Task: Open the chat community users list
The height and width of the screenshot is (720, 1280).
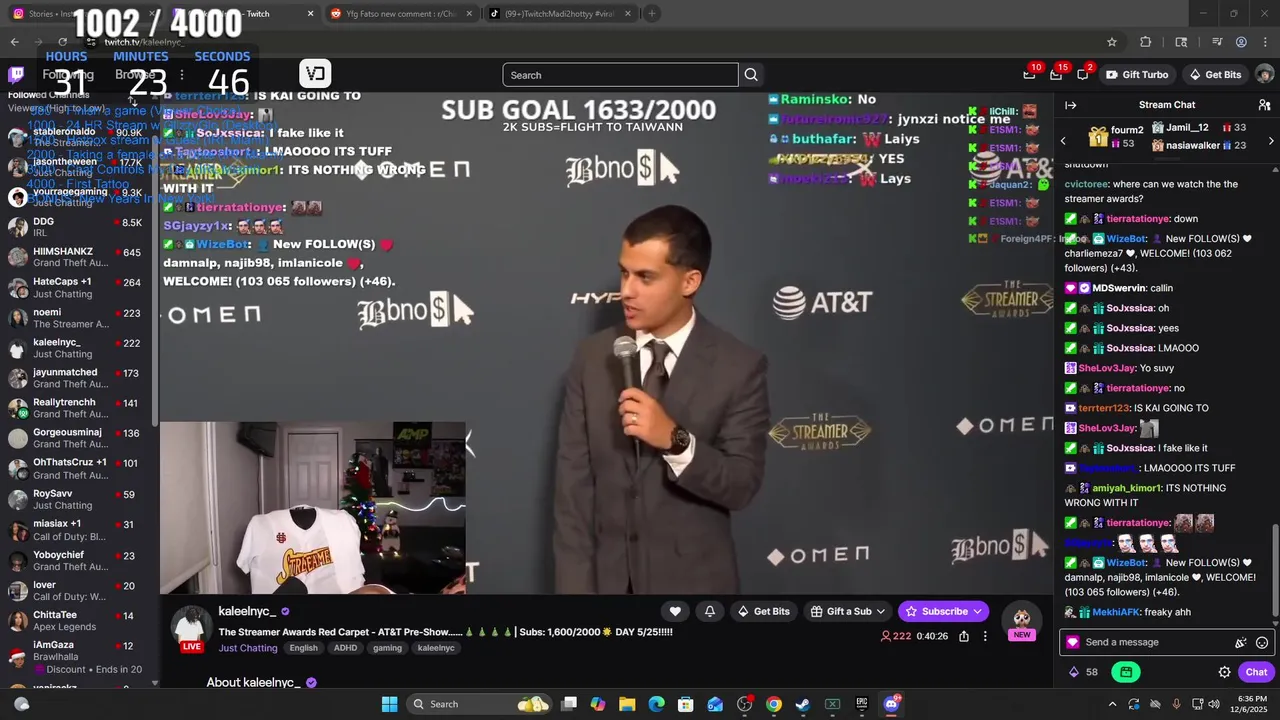Action: tap(1264, 105)
